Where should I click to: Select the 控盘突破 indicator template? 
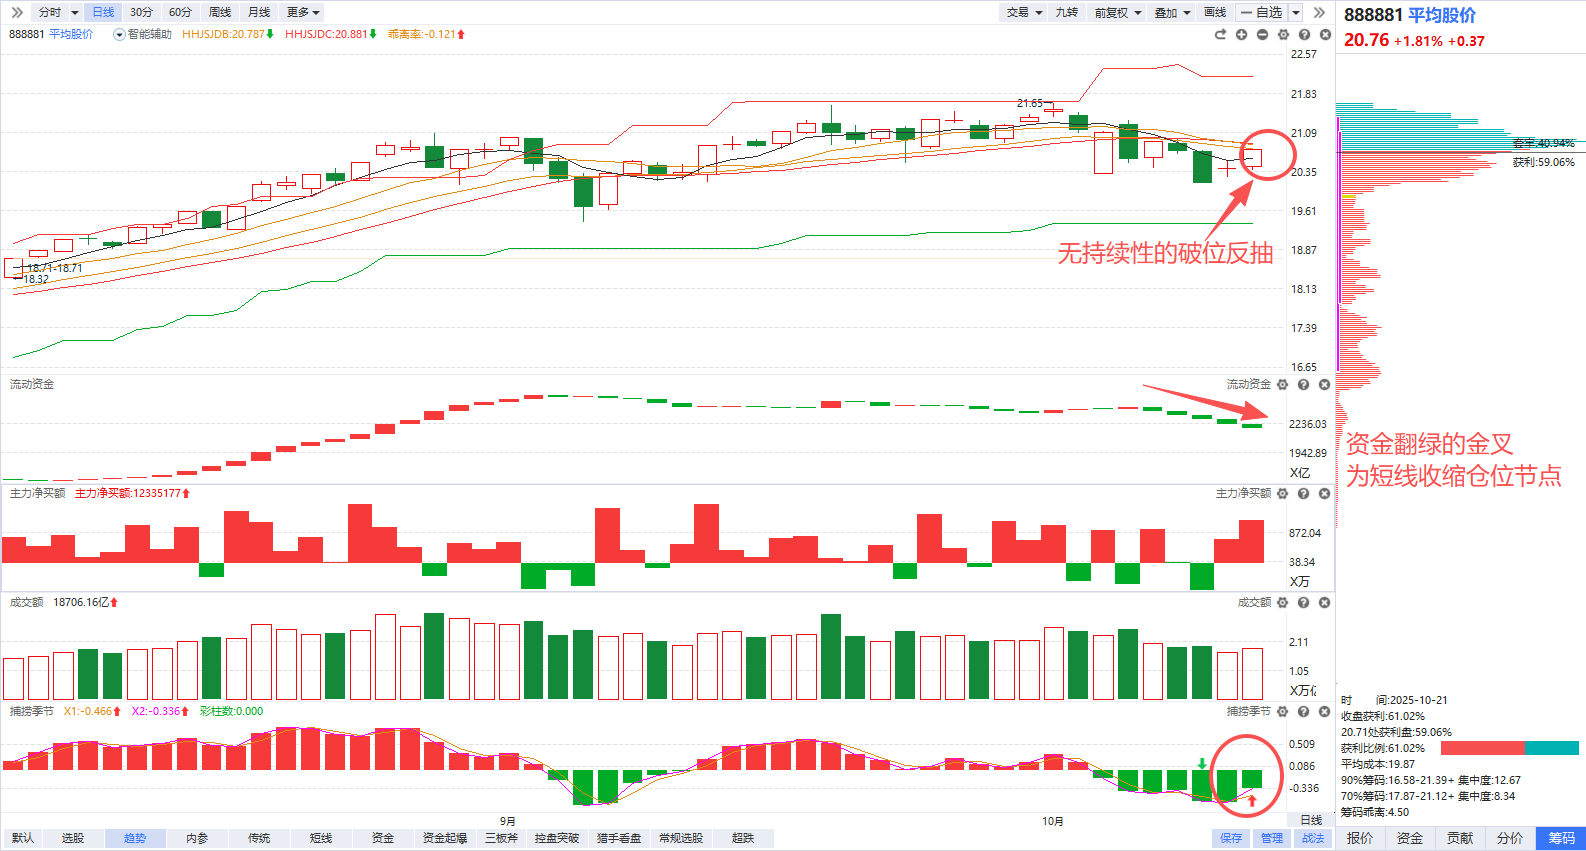[x=556, y=838]
